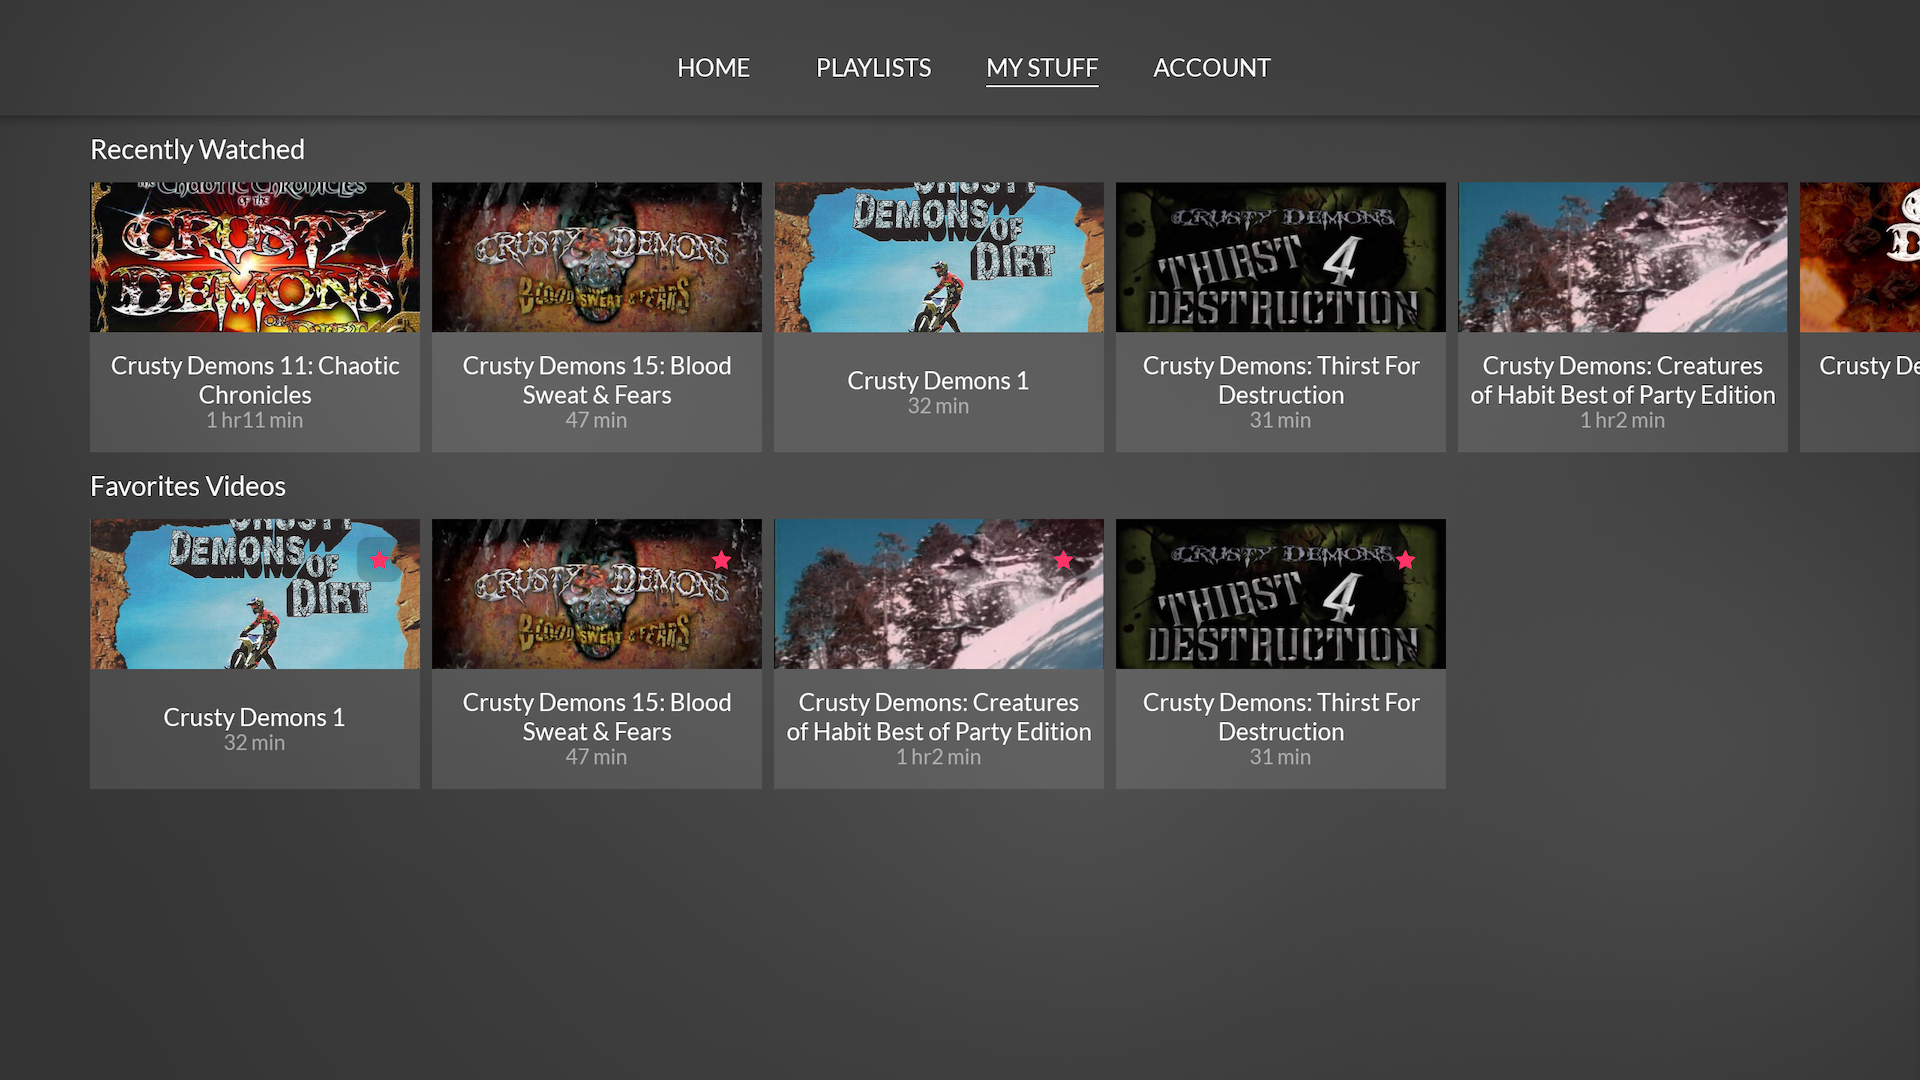The image size is (1920, 1080).
Task: Unstar Thirst For Destruction in Favorites
Action: pyautogui.click(x=1404, y=561)
